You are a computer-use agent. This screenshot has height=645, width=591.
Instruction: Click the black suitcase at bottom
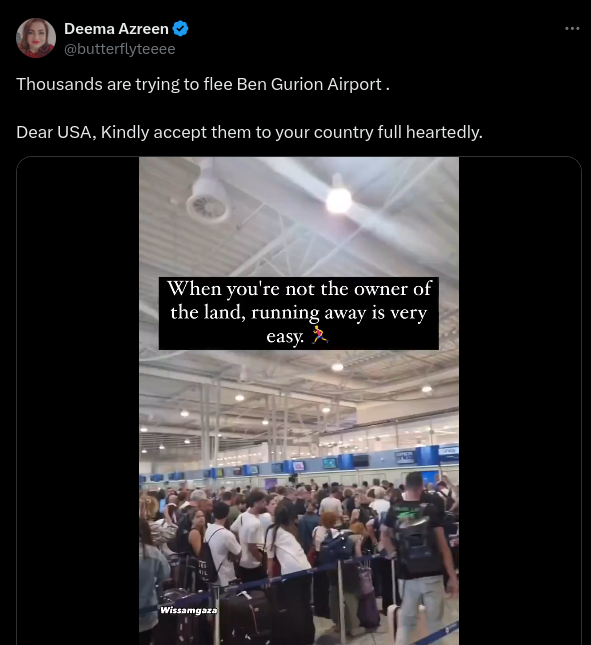point(246,617)
